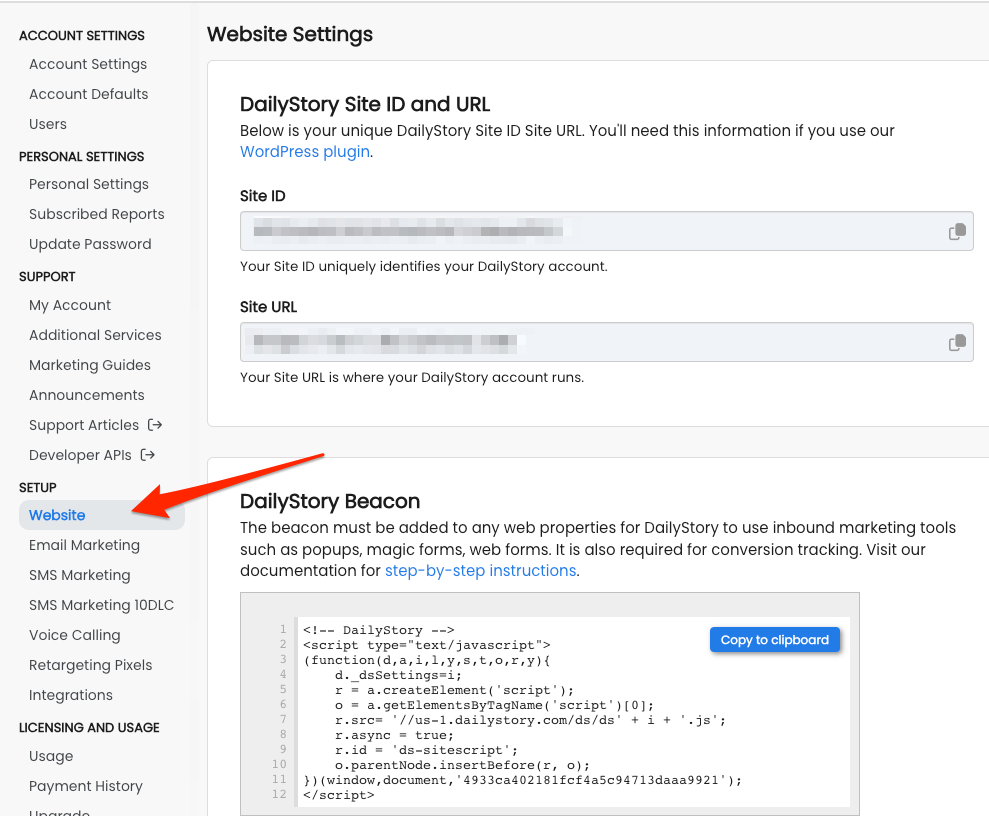
Task: Select the Site URL field
Action: click(x=607, y=342)
